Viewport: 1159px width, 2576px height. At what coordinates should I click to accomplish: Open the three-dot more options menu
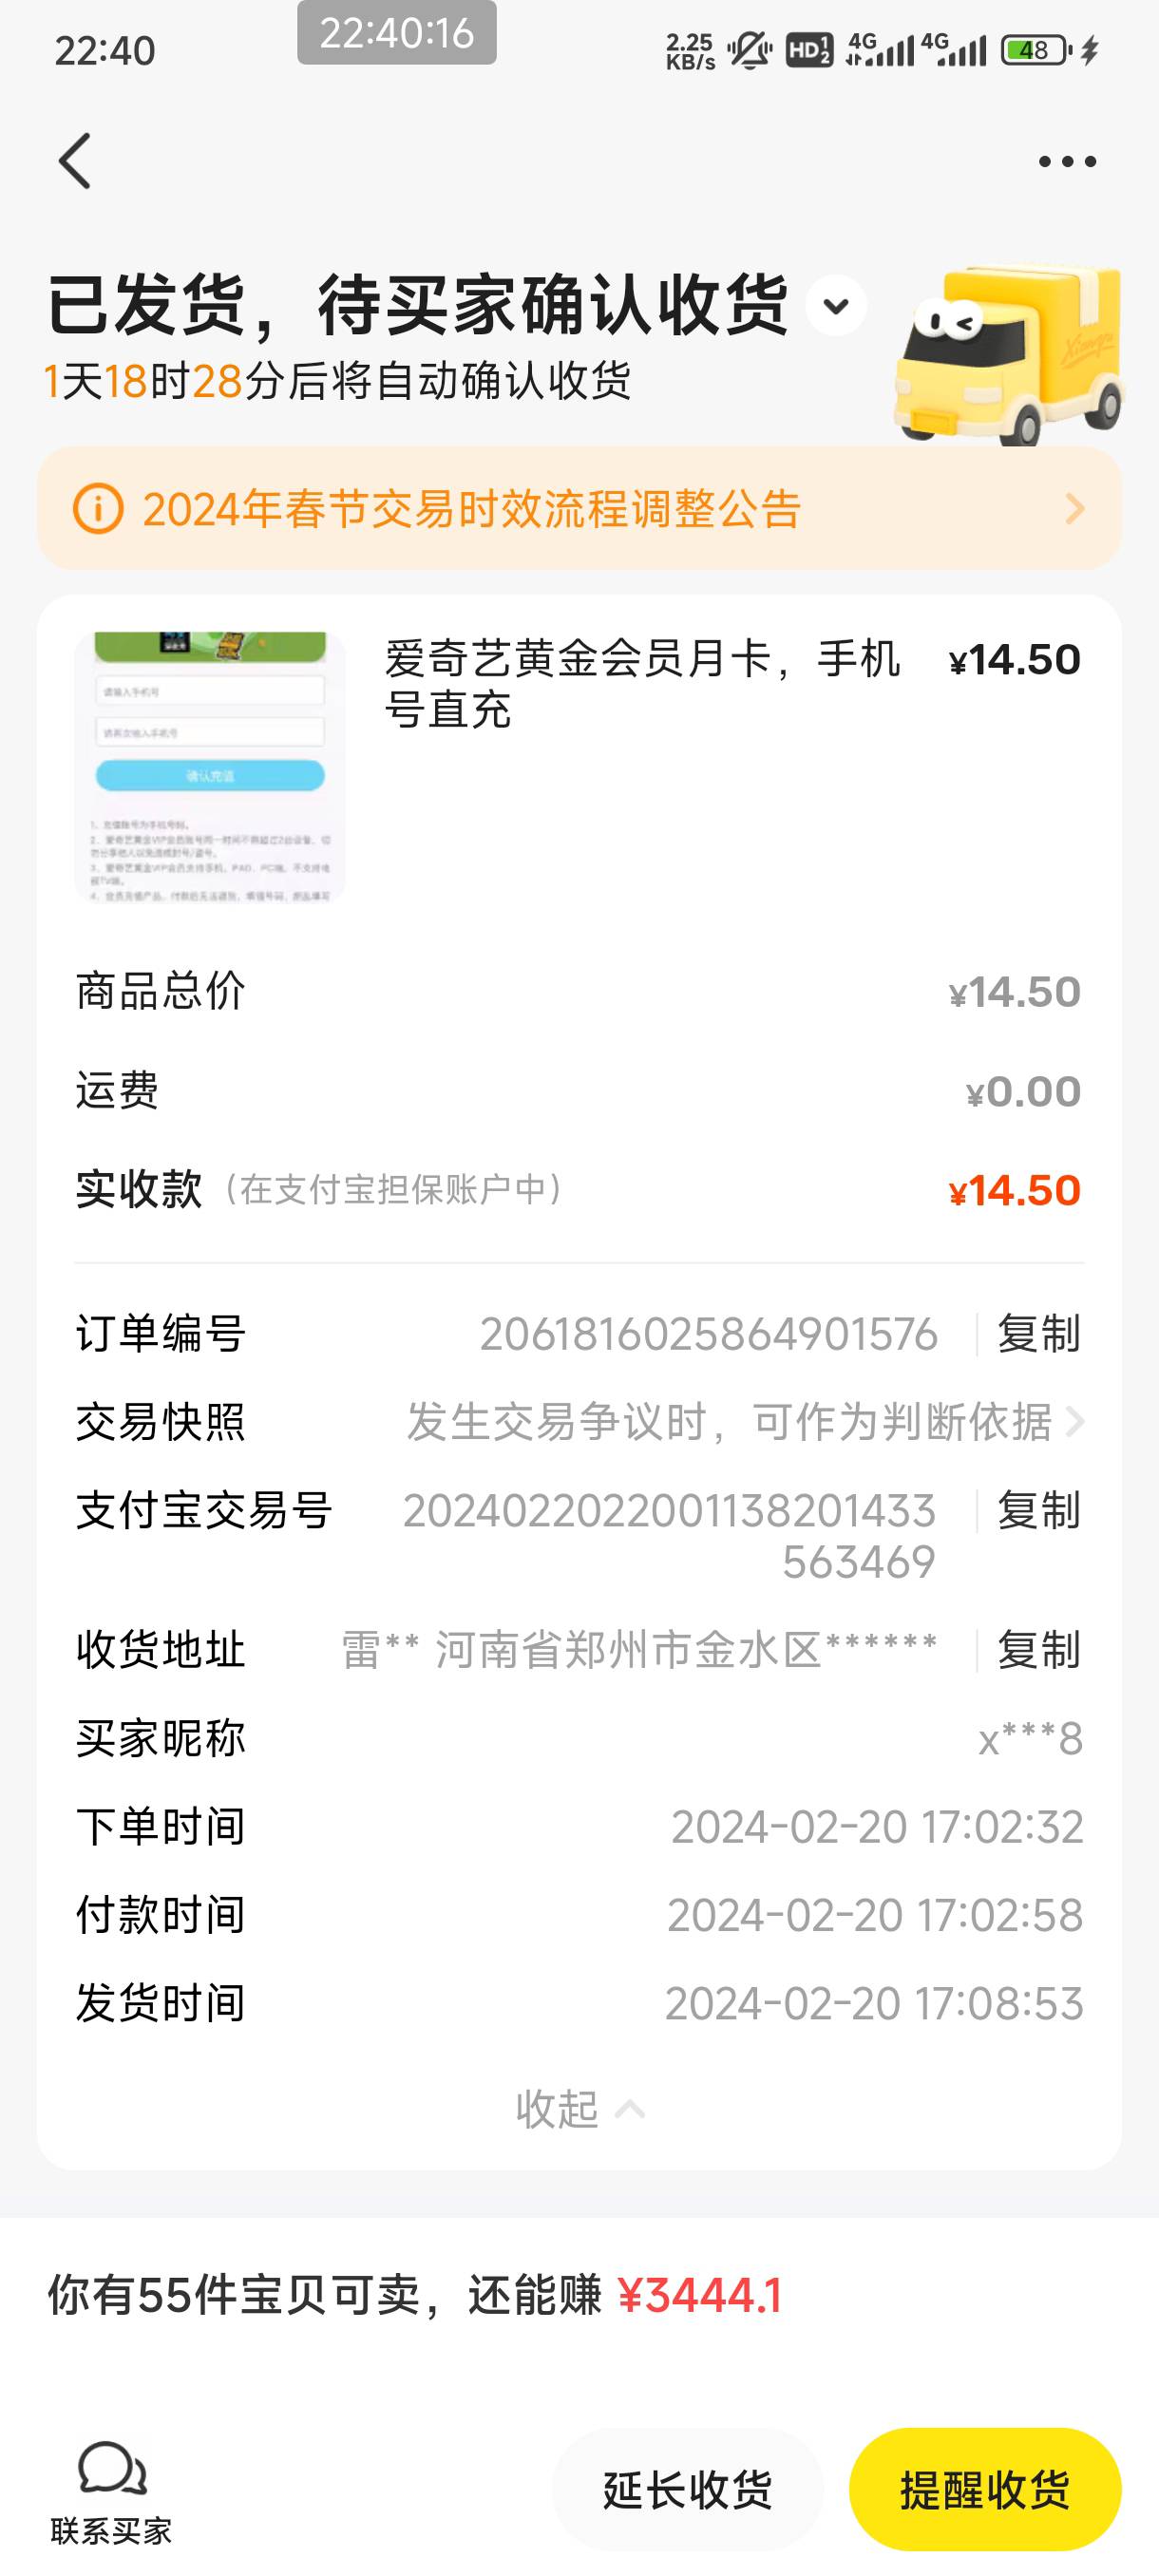[x=1066, y=162]
